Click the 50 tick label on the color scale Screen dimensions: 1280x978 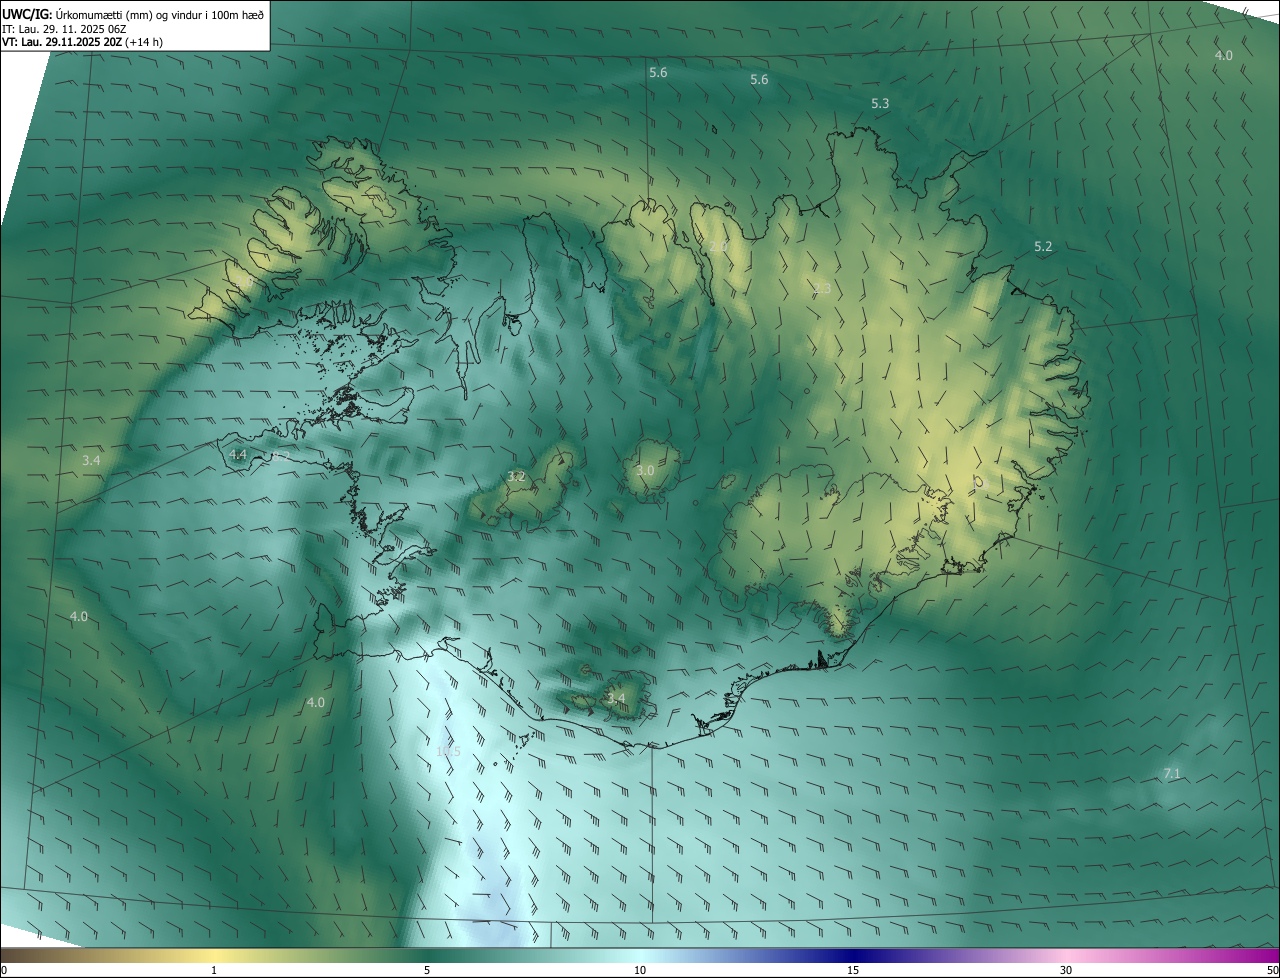1272,971
